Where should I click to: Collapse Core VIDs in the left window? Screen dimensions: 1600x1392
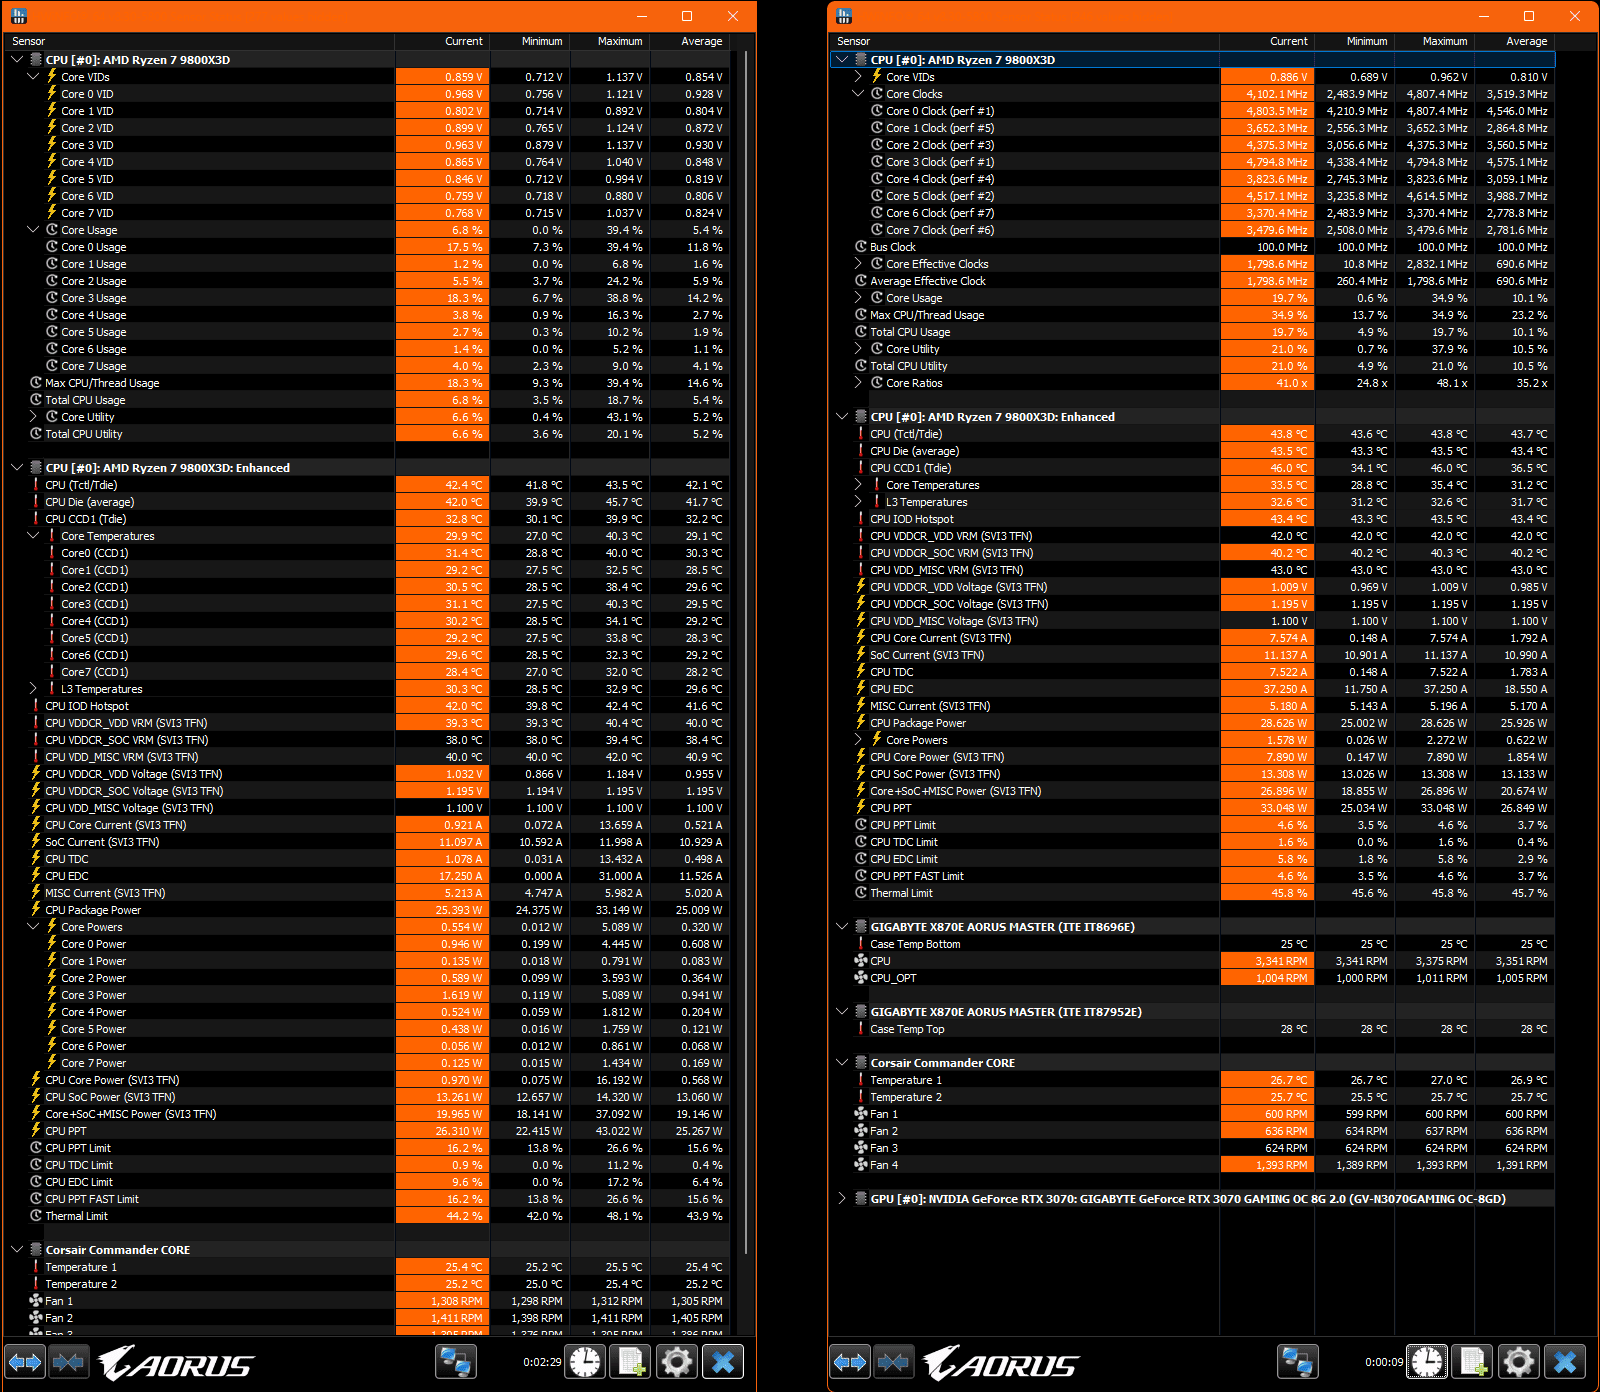point(33,77)
